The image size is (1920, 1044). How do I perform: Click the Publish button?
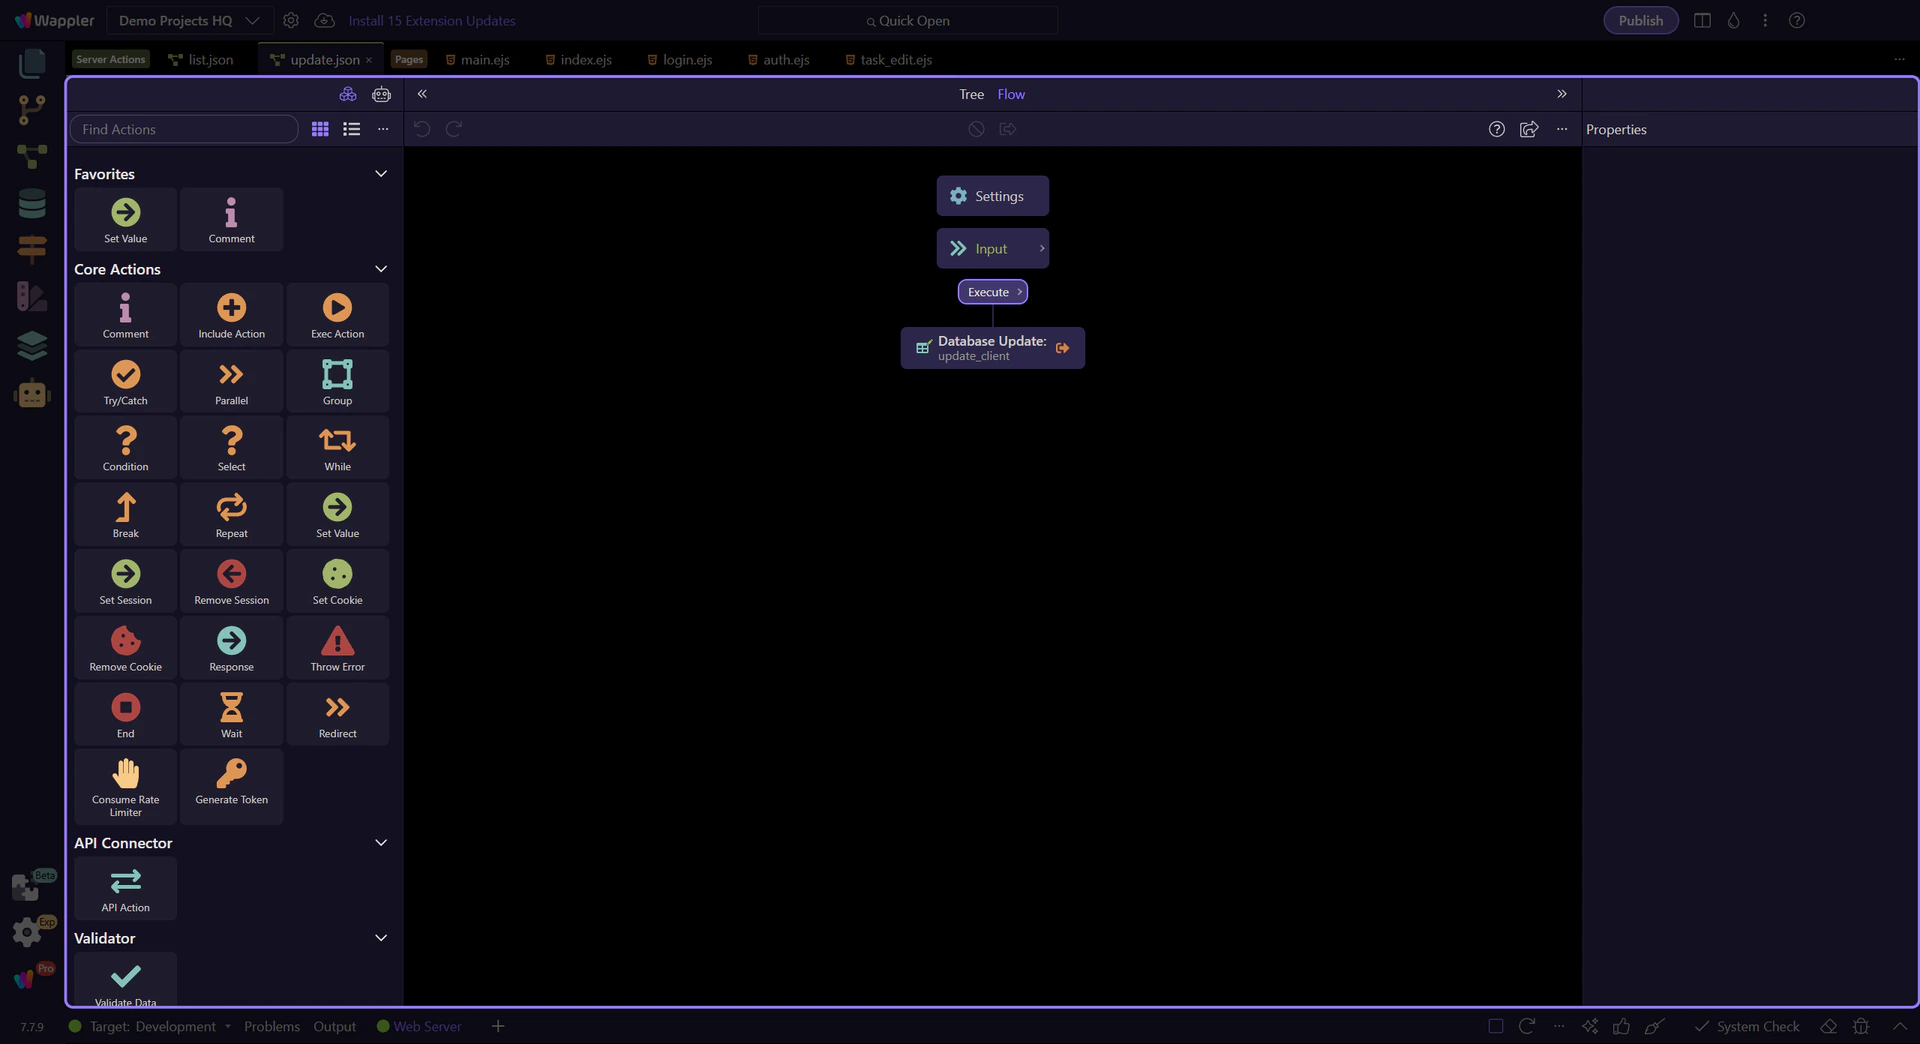[x=1640, y=20]
